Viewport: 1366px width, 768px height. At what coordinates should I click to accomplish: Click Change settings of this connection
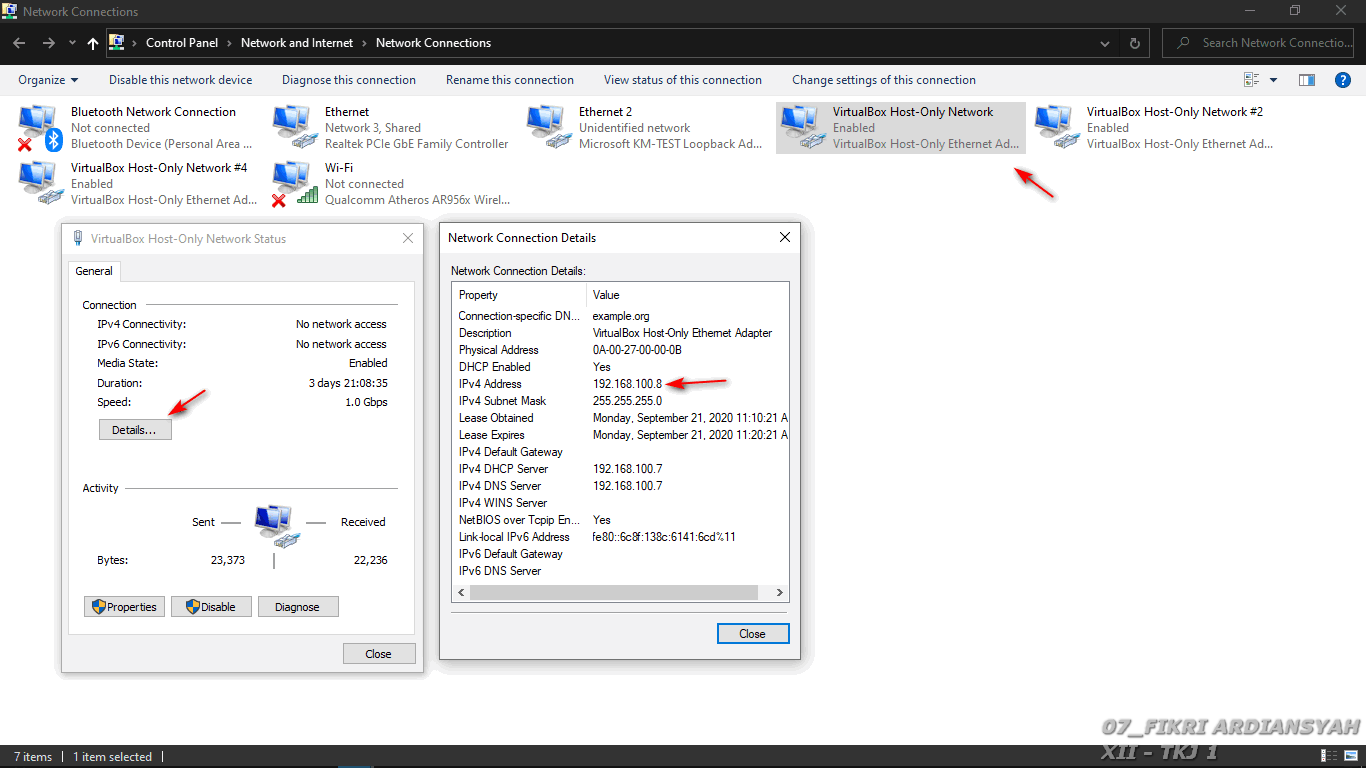[884, 80]
